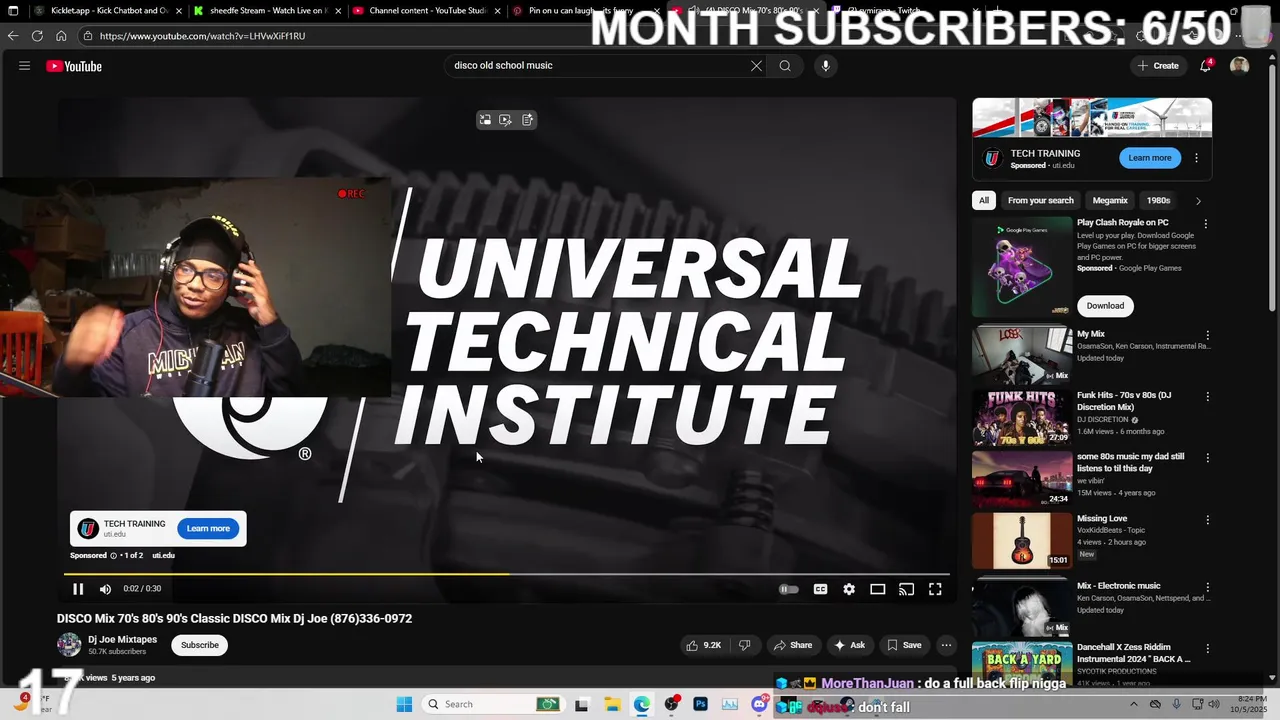Click the magnifier search button
Screen dimensions: 1280x720
tap(785, 66)
